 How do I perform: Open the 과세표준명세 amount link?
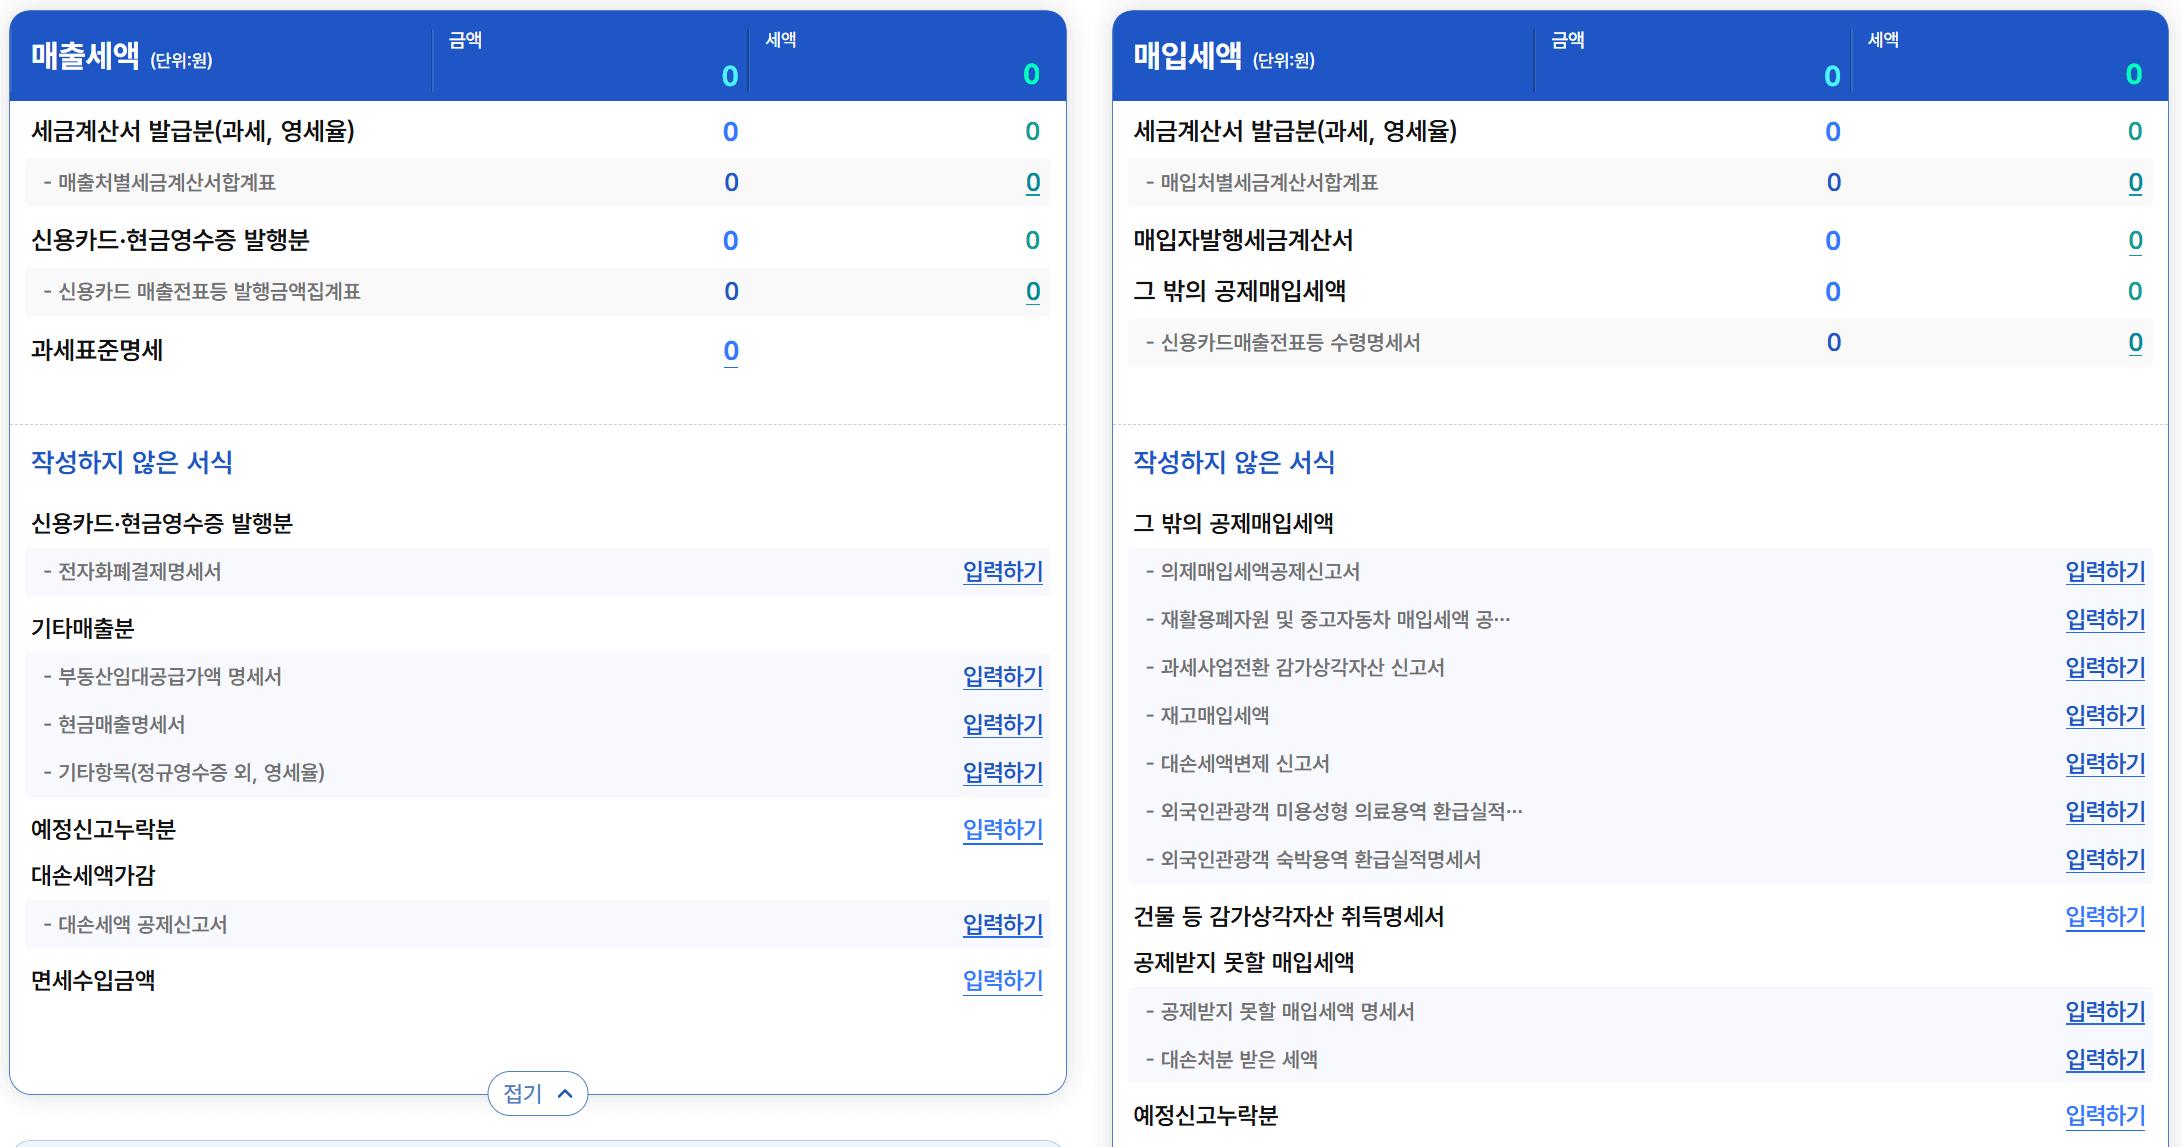click(x=731, y=351)
